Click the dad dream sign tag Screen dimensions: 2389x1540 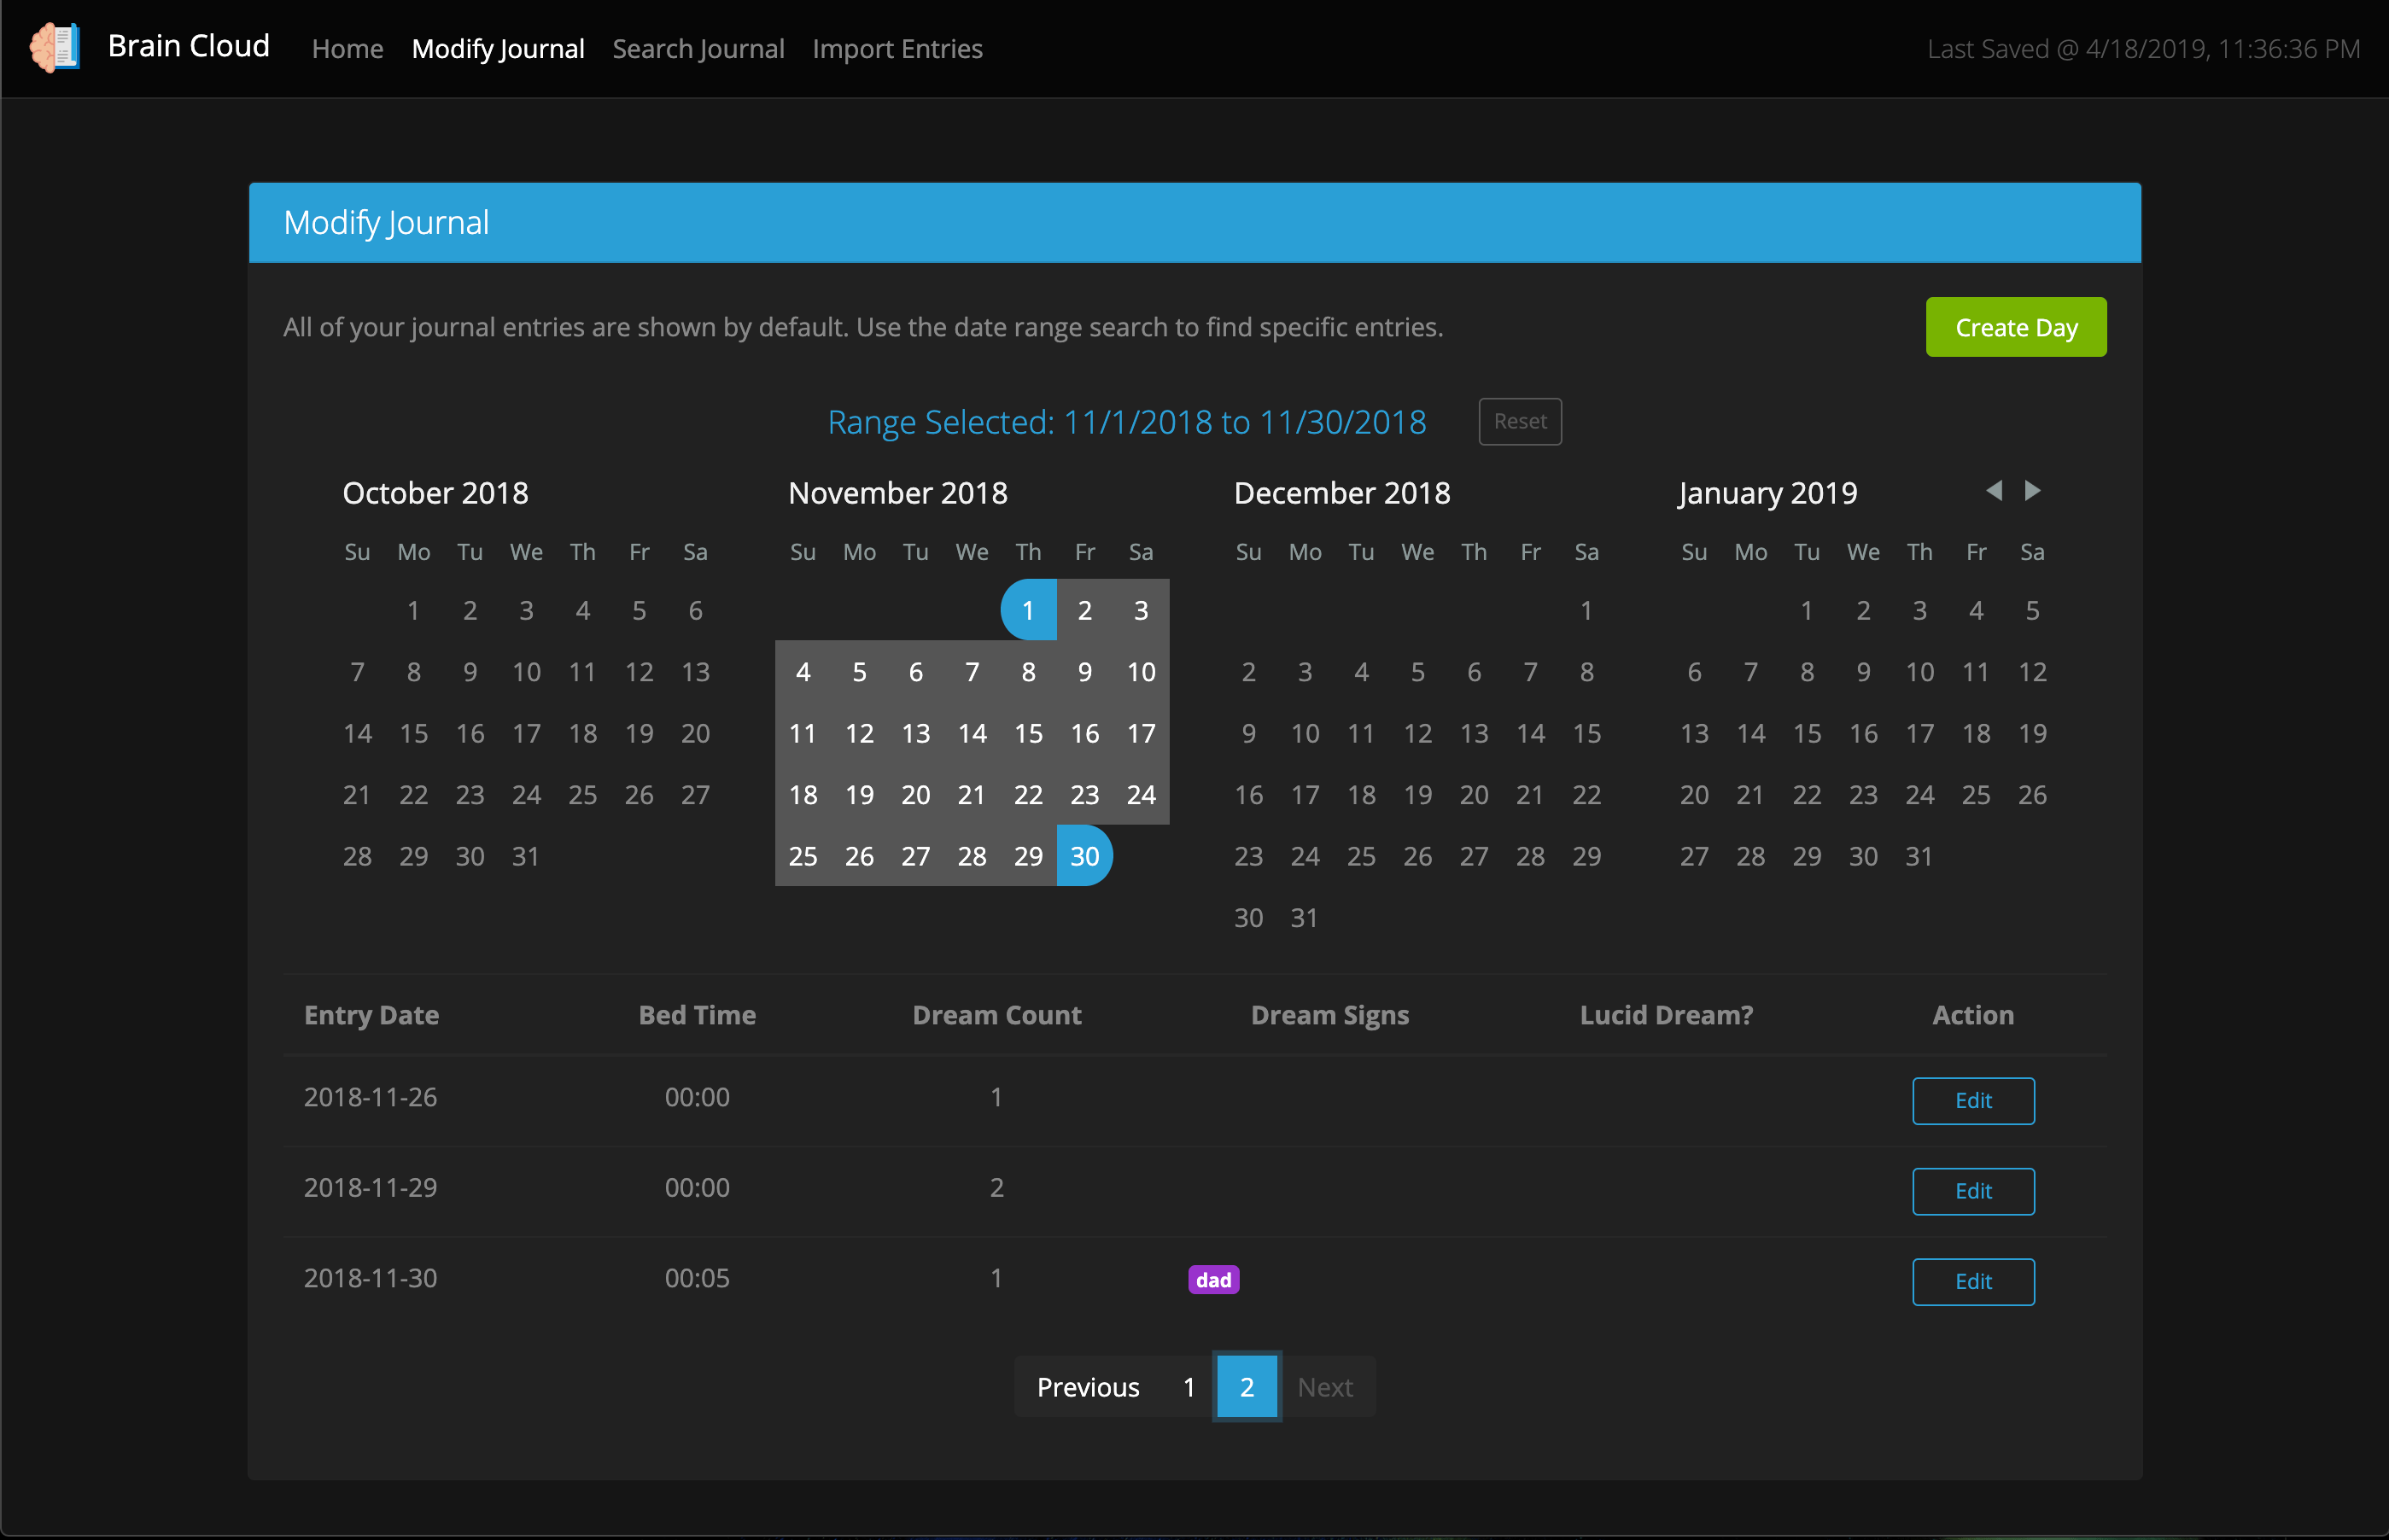pyautogui.click(x=1213, y=1279)
